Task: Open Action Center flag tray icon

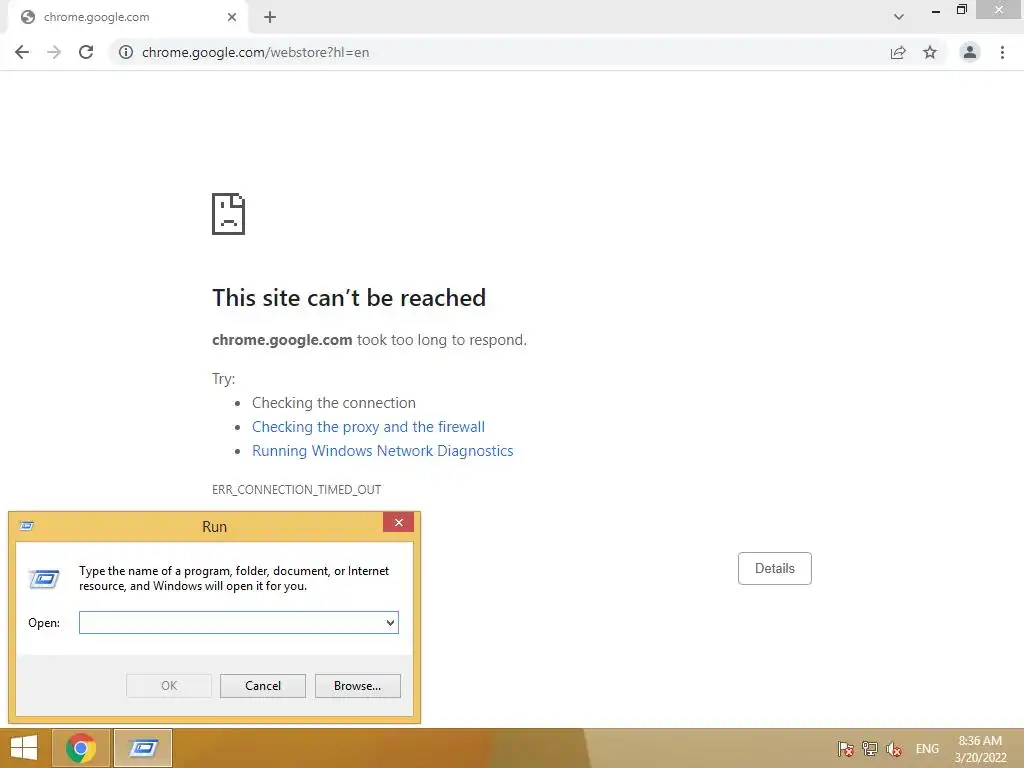Action: click(x=846, y=749)
